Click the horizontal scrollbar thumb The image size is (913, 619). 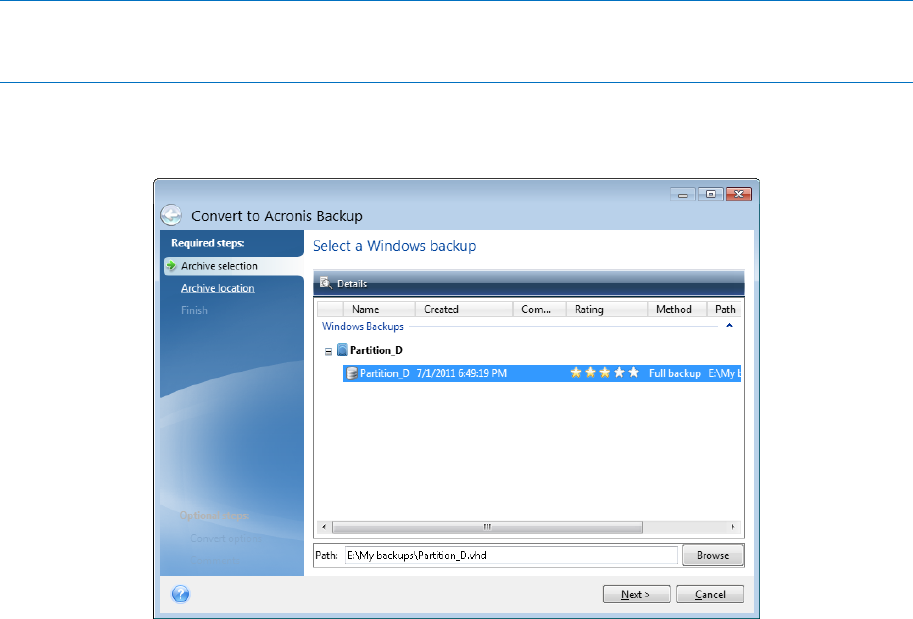487,527
